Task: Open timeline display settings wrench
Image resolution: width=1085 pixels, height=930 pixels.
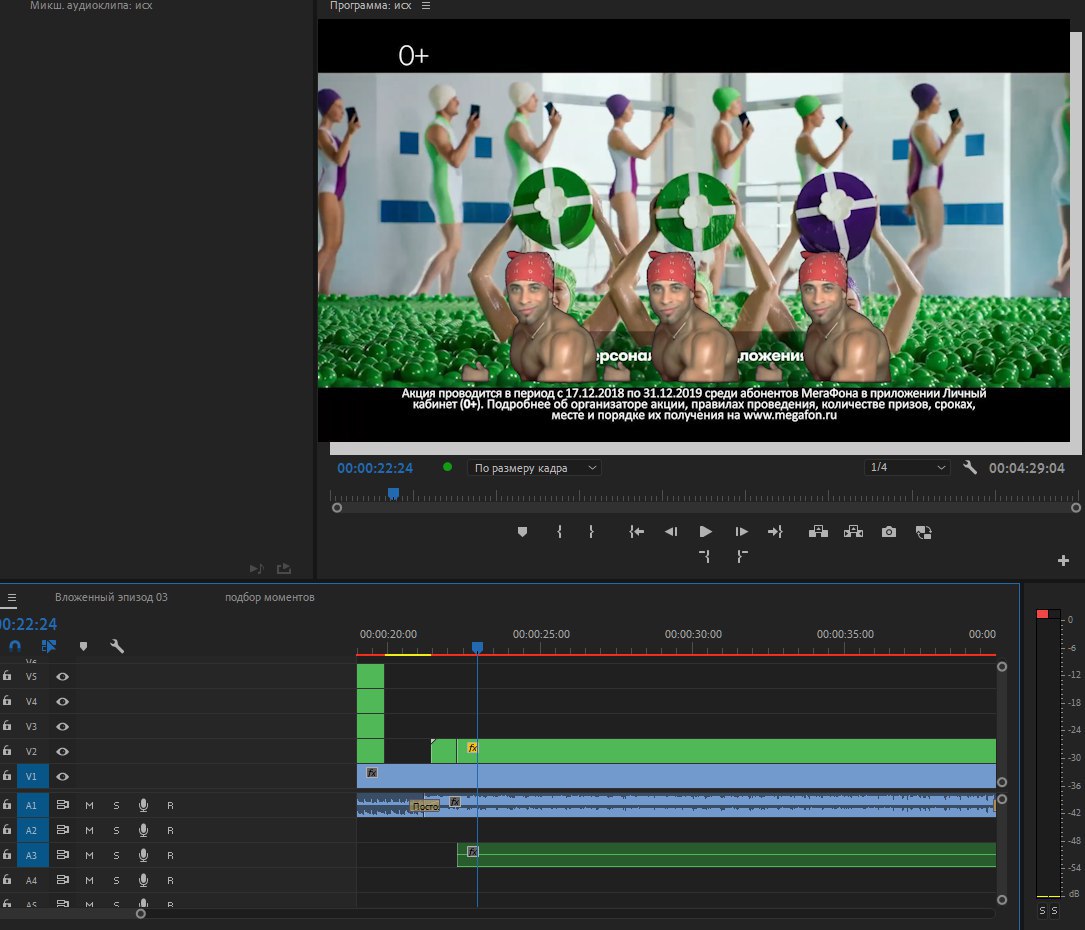Action: tap(117, 646)
